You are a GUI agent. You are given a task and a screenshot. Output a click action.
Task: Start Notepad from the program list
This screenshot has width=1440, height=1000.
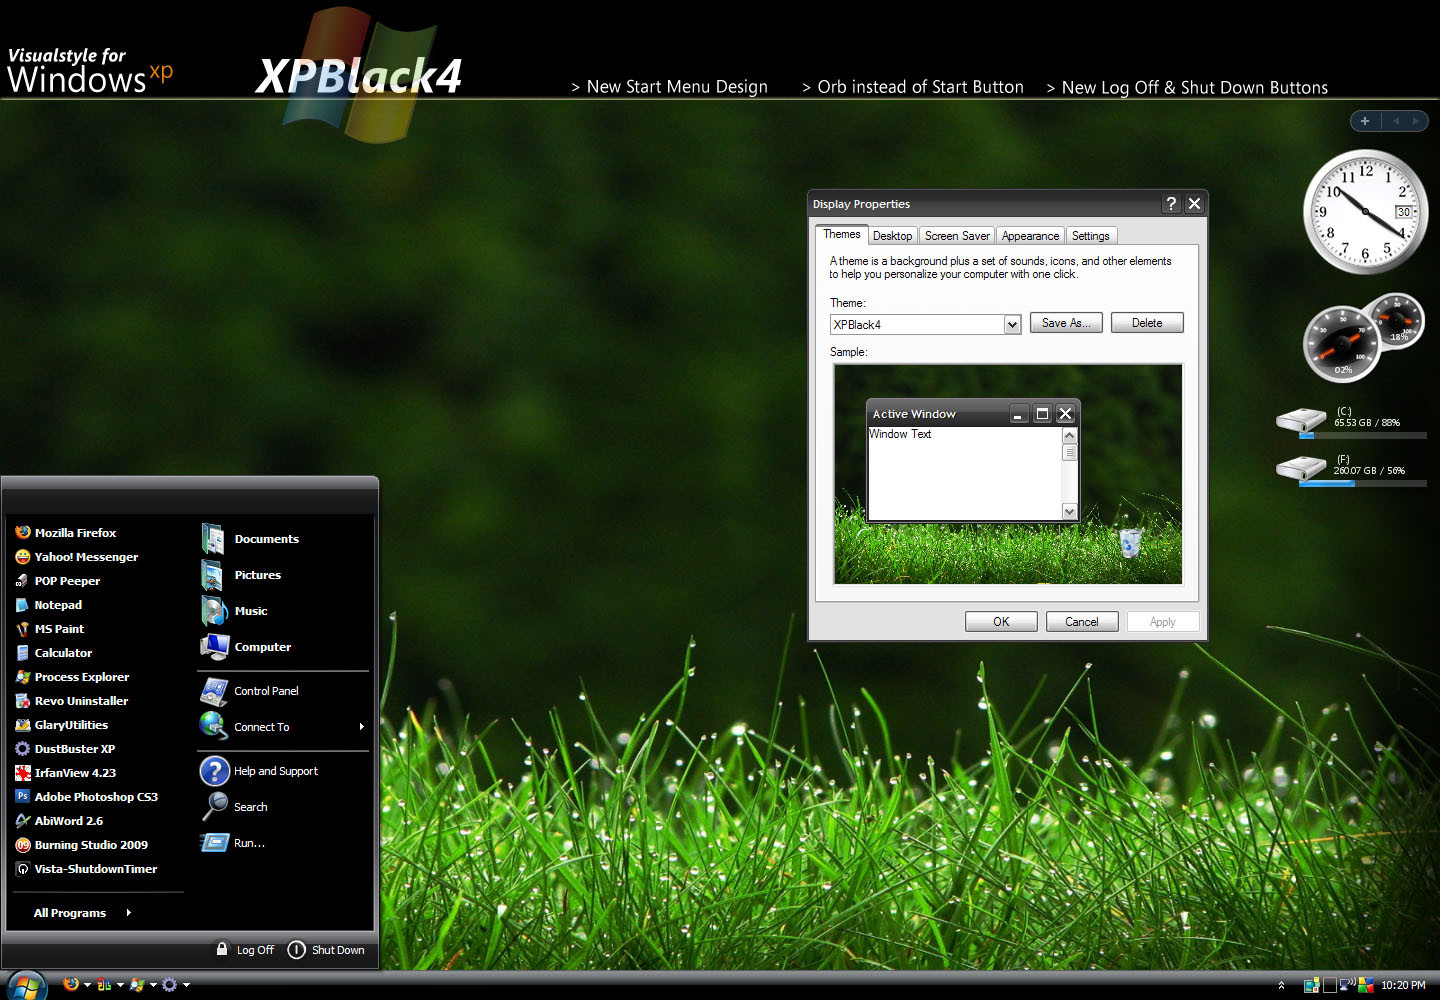[x=49, y=605]
